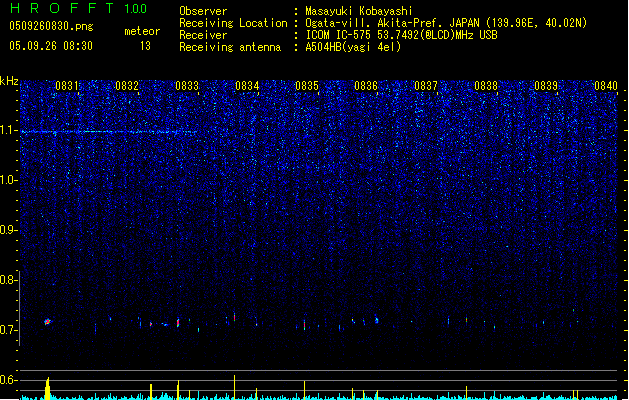
Task: Click the 0.9 kHz axis label
Action: tap(8, 229)
